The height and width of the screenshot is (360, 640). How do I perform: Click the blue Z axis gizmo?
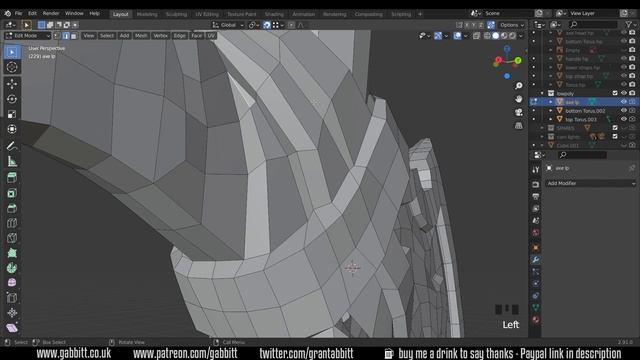click(507, 49)
